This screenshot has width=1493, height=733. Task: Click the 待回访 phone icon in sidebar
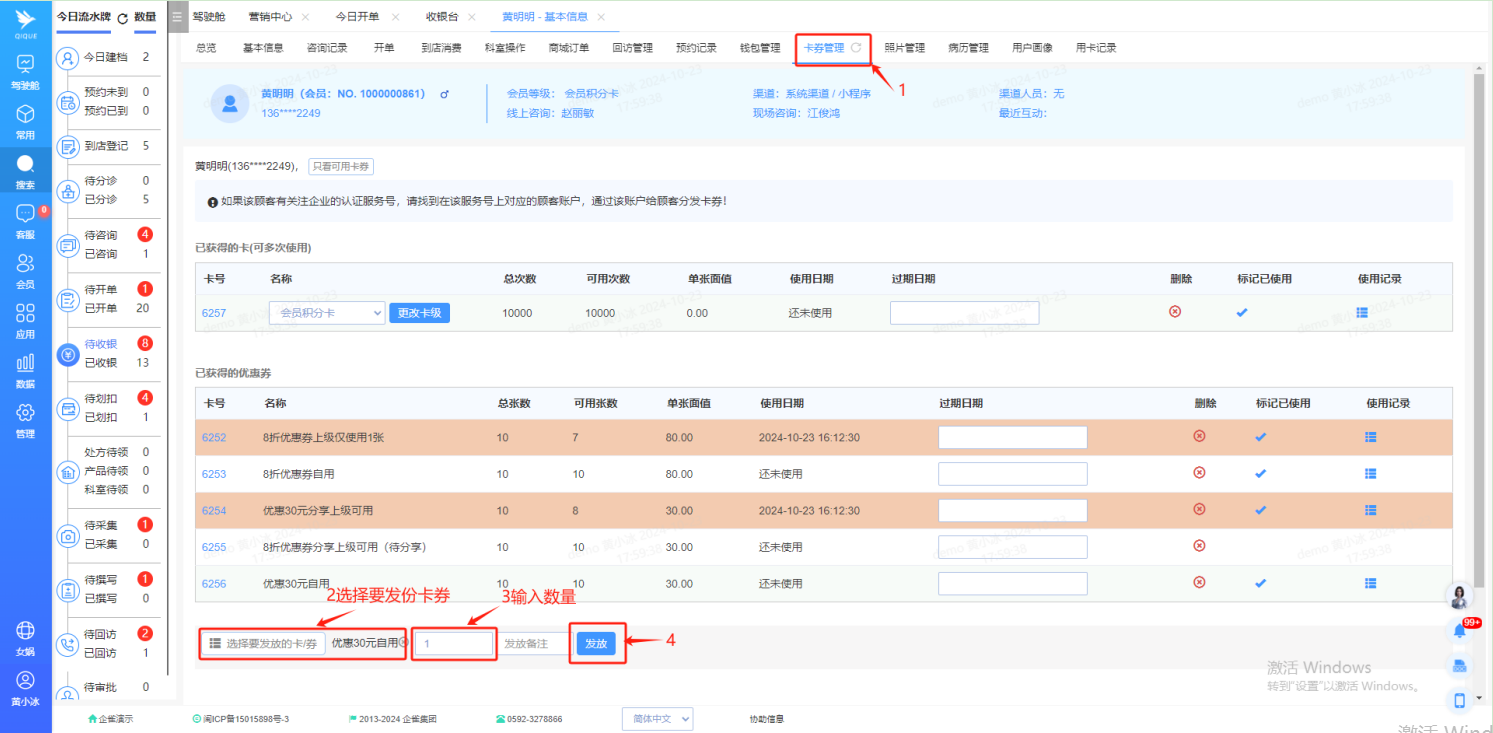point(68,645)
